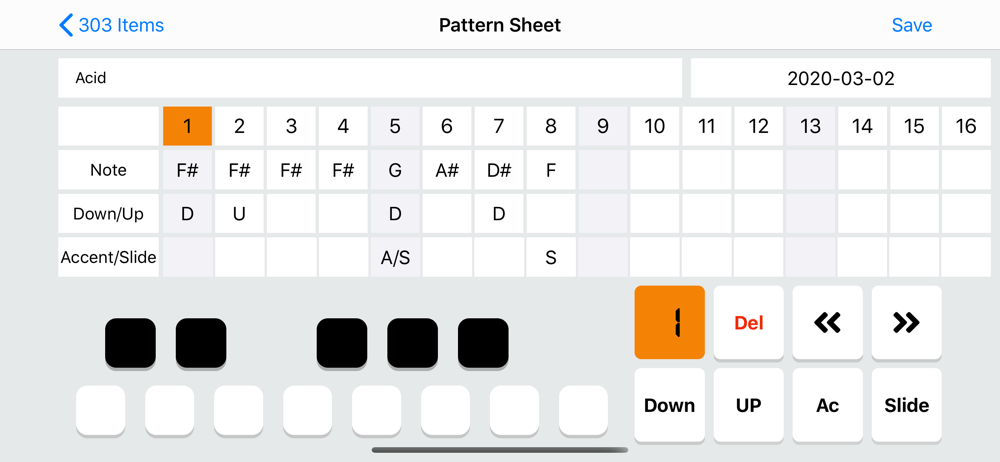Save the pattern sheet
Screen dimensions: 1000x462
click(911, 25)
